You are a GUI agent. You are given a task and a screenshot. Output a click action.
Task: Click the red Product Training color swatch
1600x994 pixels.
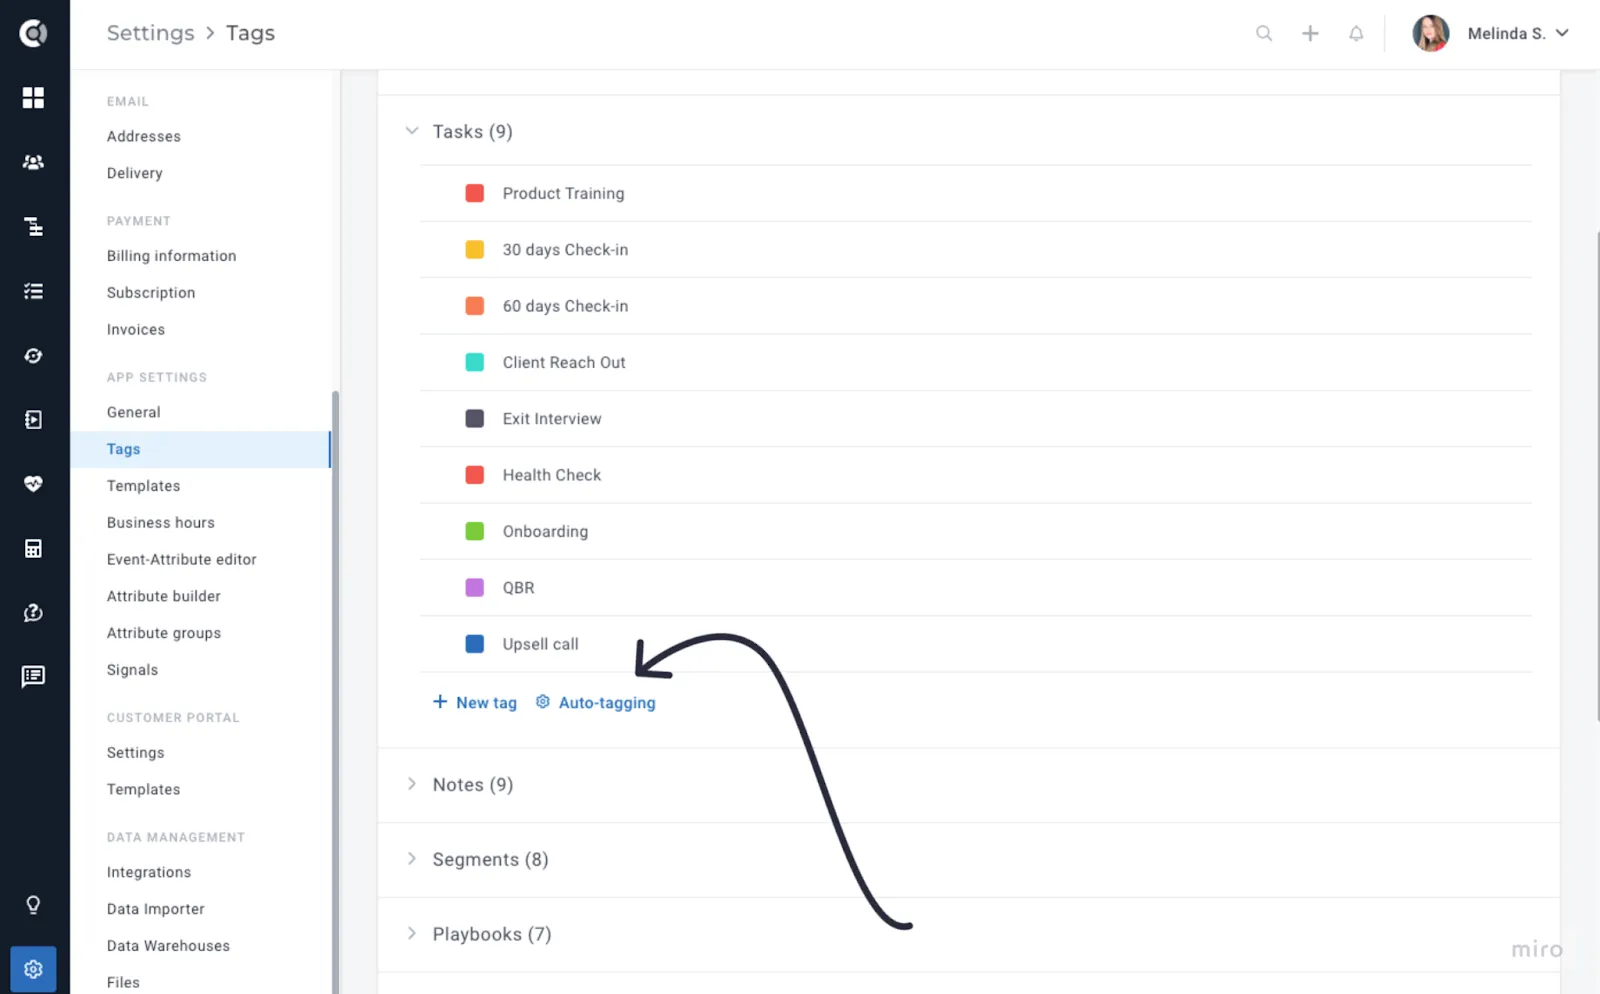(475, 193)
